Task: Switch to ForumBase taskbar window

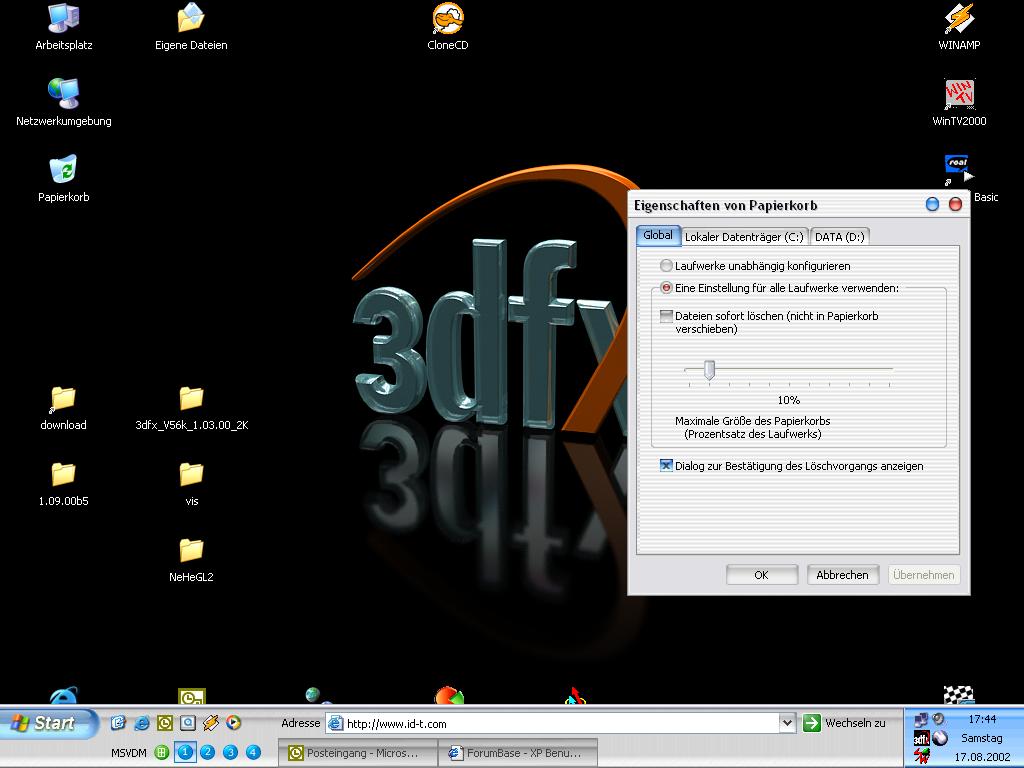Action: click(x=518, y=753)
